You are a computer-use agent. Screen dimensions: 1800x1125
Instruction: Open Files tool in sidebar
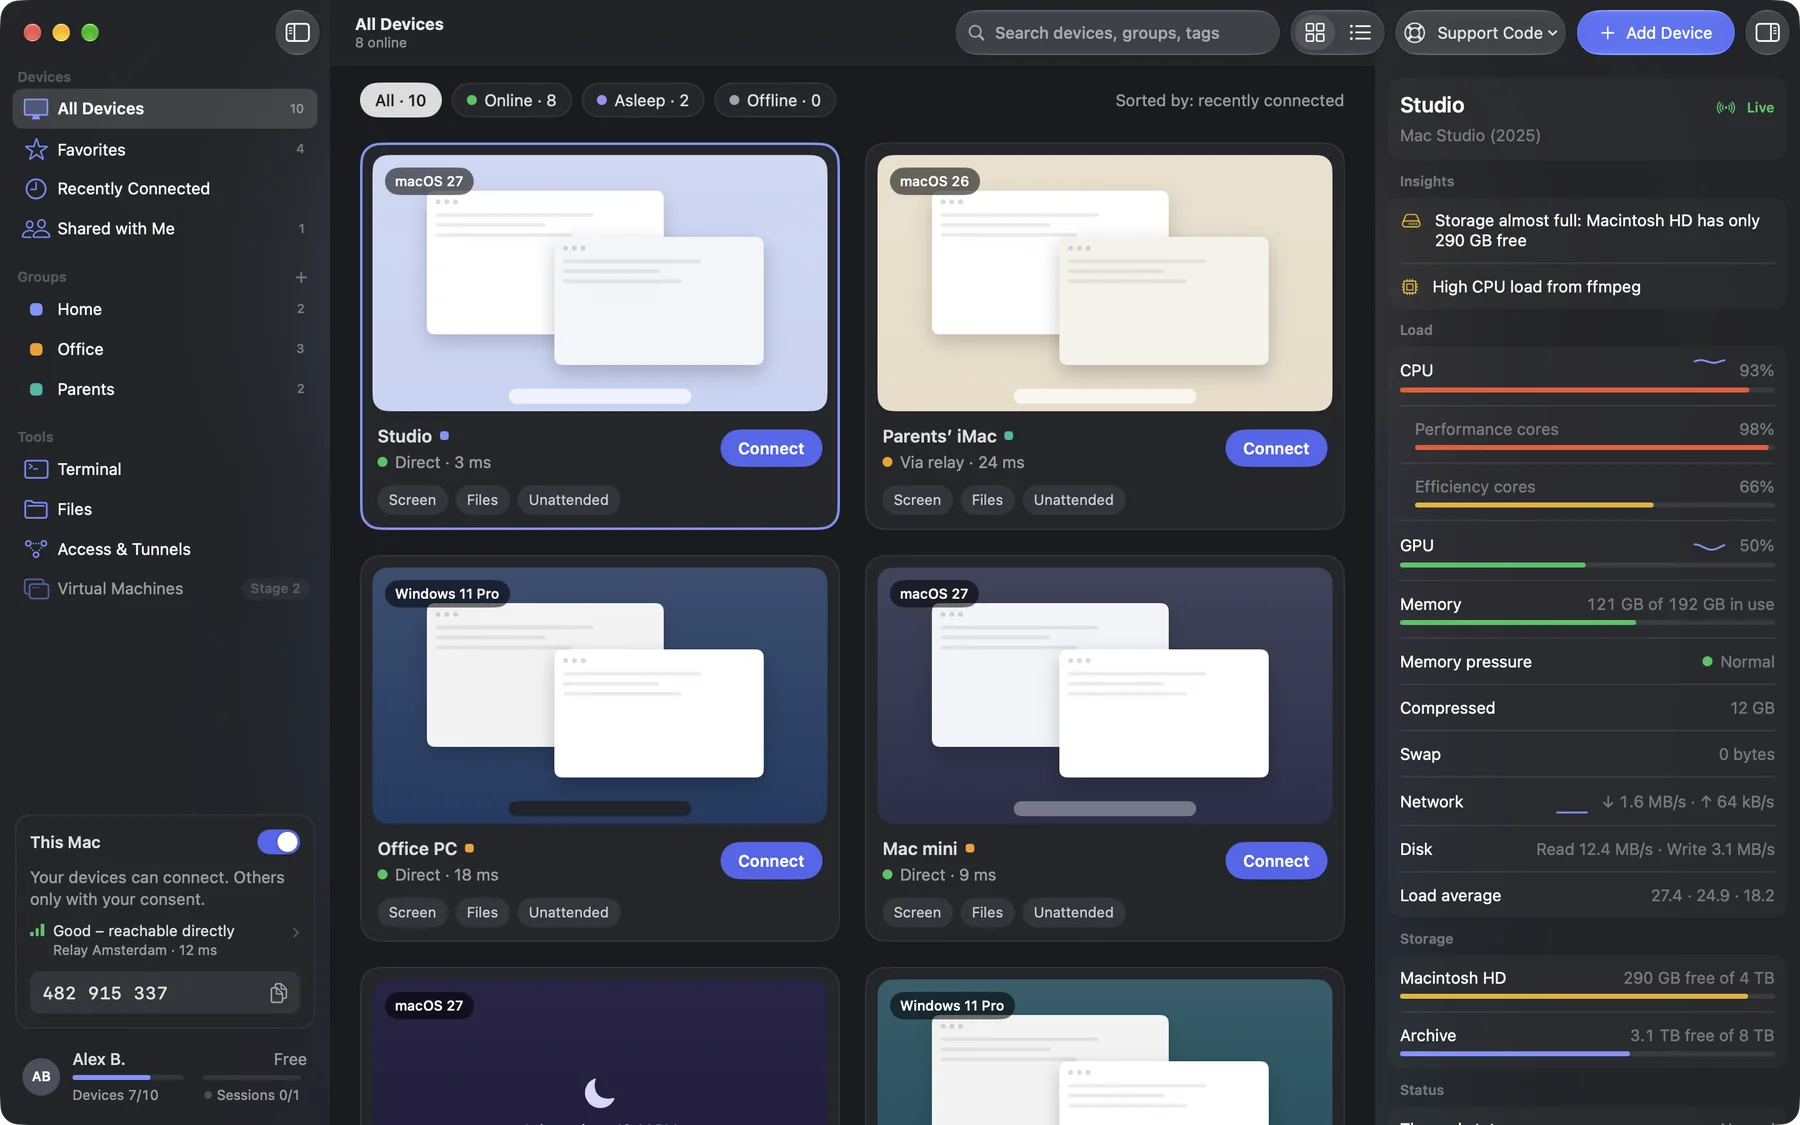pos(165,509)
